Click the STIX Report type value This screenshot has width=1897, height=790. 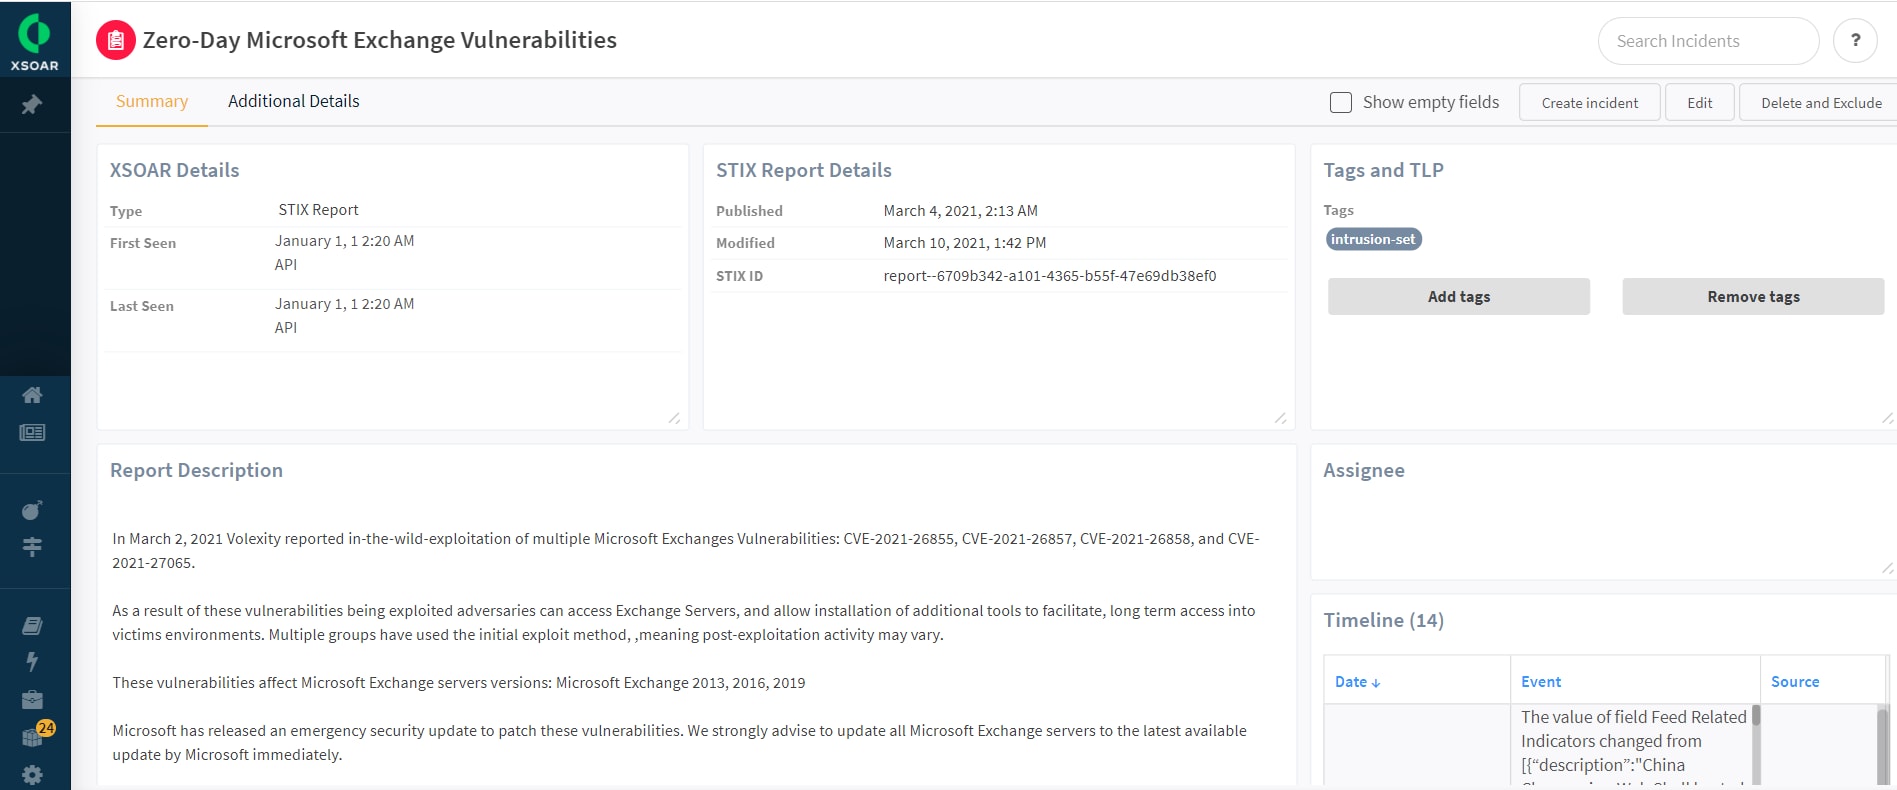(318, 210)
